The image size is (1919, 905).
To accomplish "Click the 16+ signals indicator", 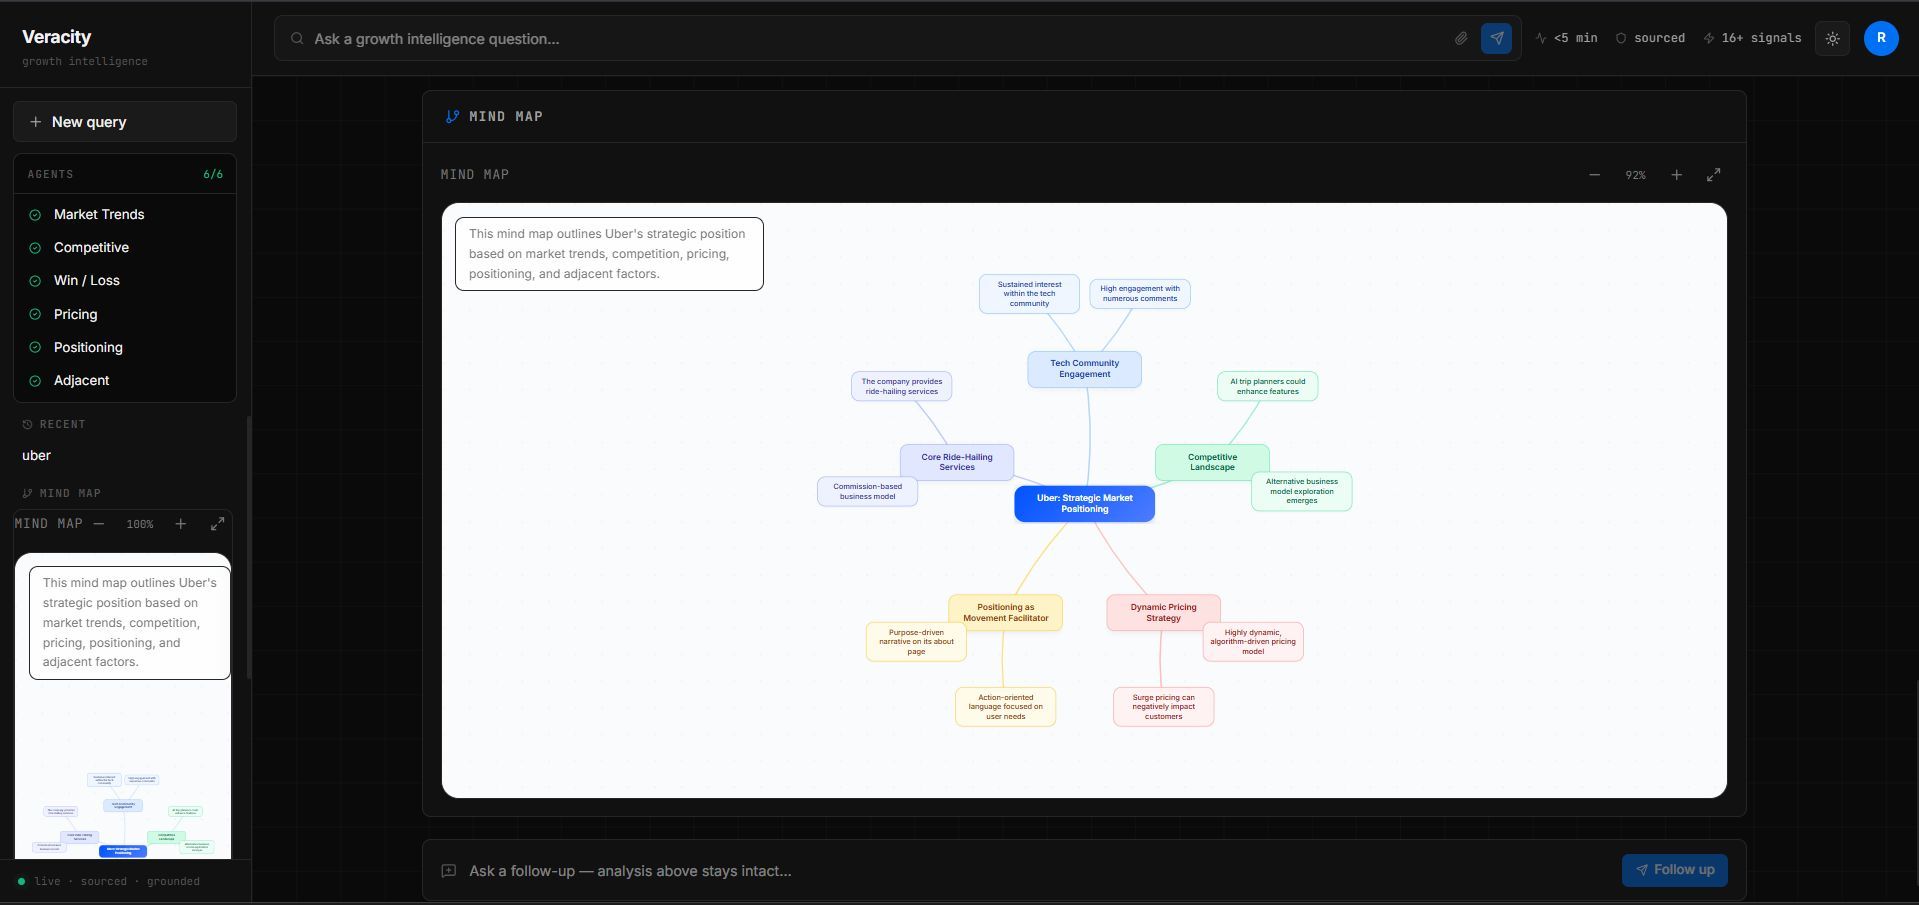I will (x=1752, y=38).
